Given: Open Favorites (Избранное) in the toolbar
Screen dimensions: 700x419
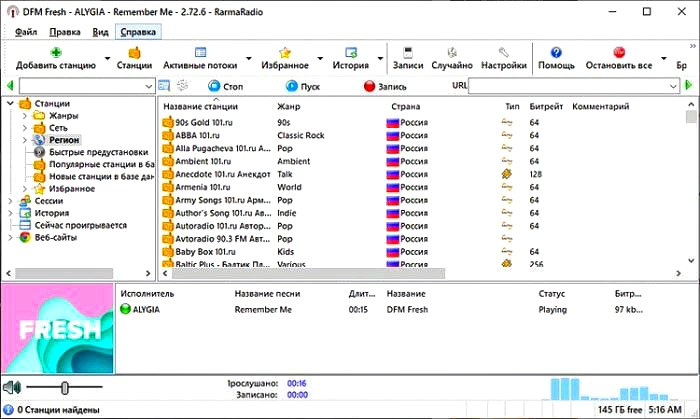Looking at the screenshot, I should point(285,58).
